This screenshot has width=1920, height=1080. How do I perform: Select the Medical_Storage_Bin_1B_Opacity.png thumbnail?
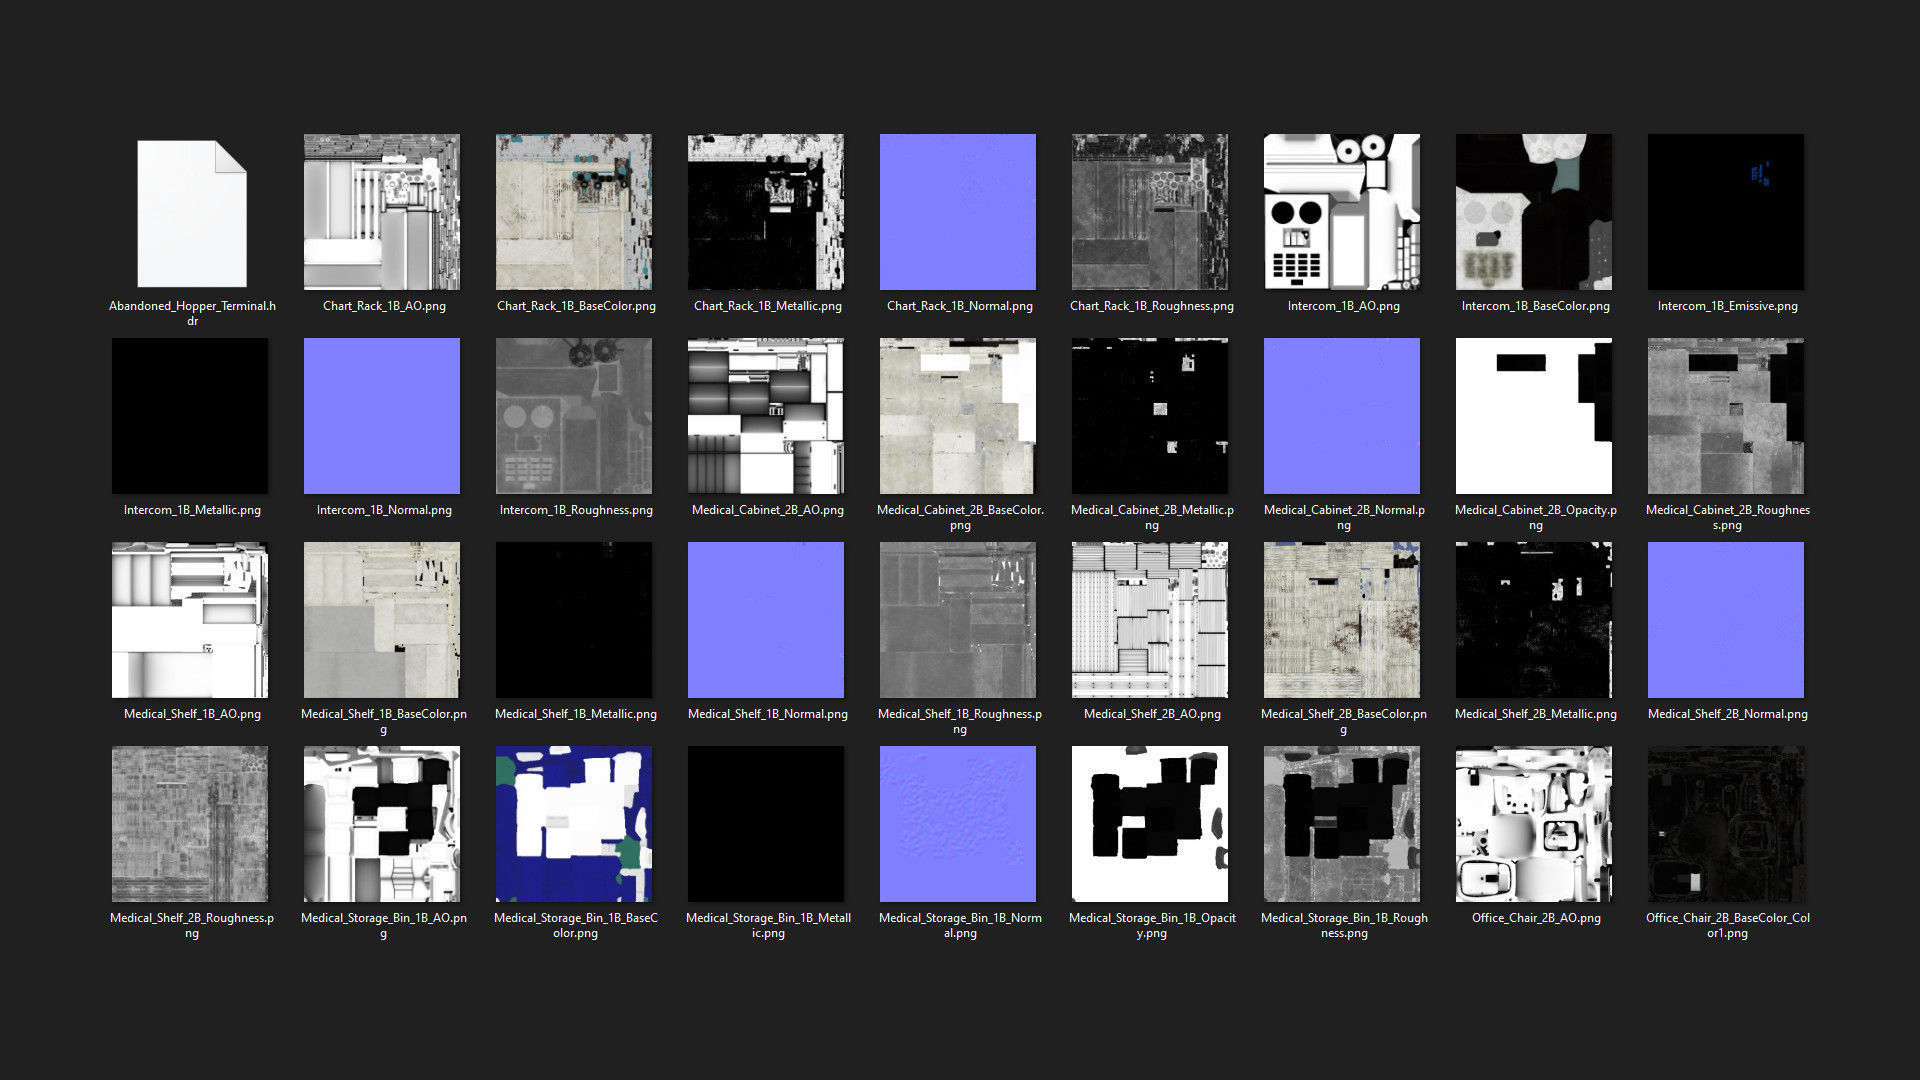(x=1150, y=824)
